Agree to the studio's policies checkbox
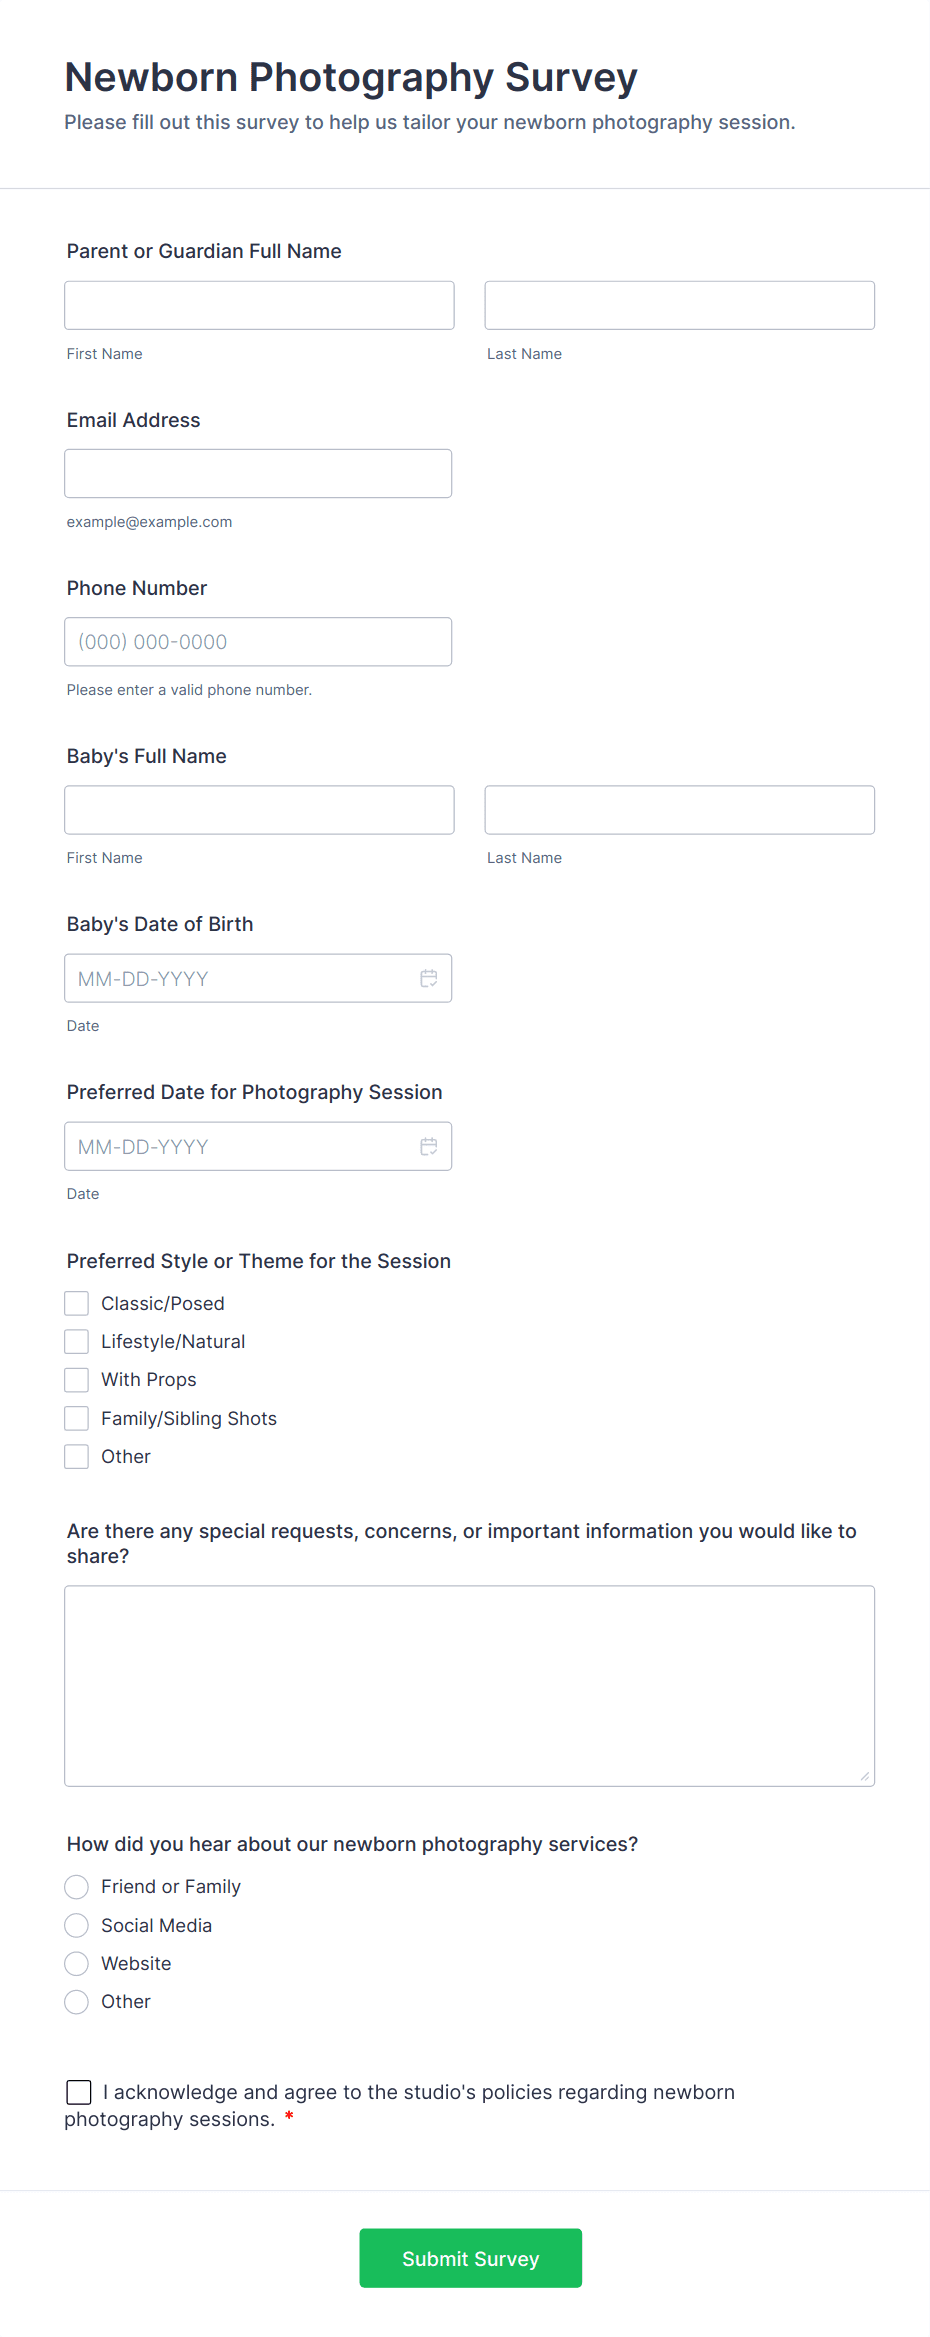Screen dimensions: 930x2337 click(x=79, y=2092)
